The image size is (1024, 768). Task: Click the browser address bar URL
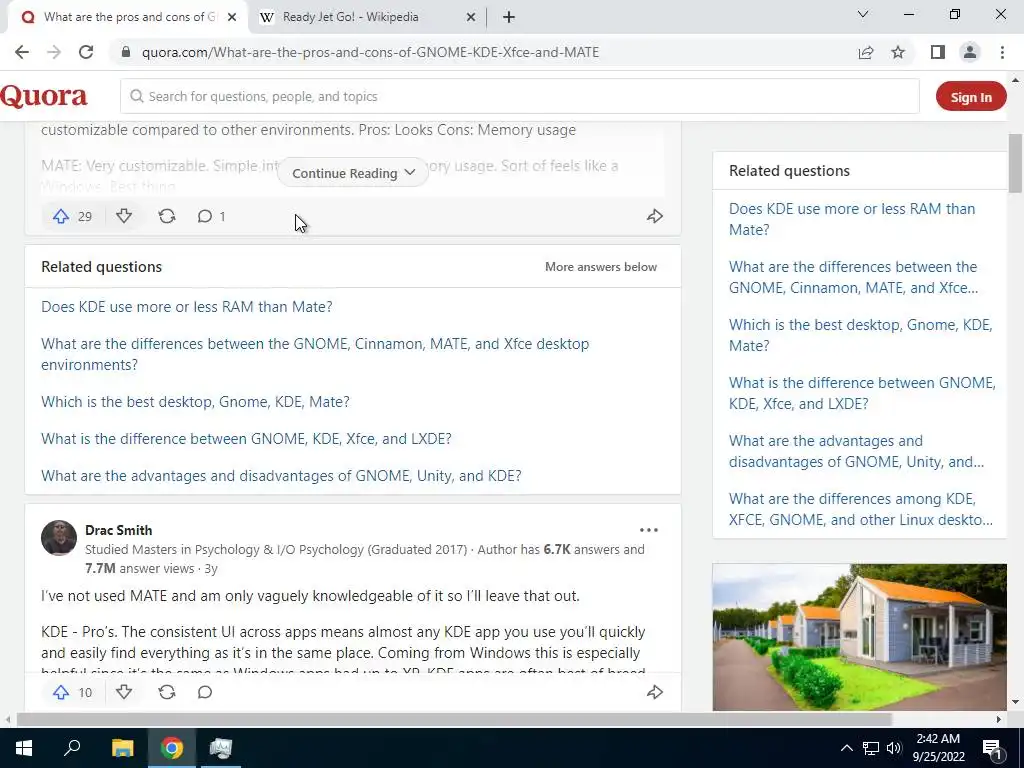(x=370, y=52)
